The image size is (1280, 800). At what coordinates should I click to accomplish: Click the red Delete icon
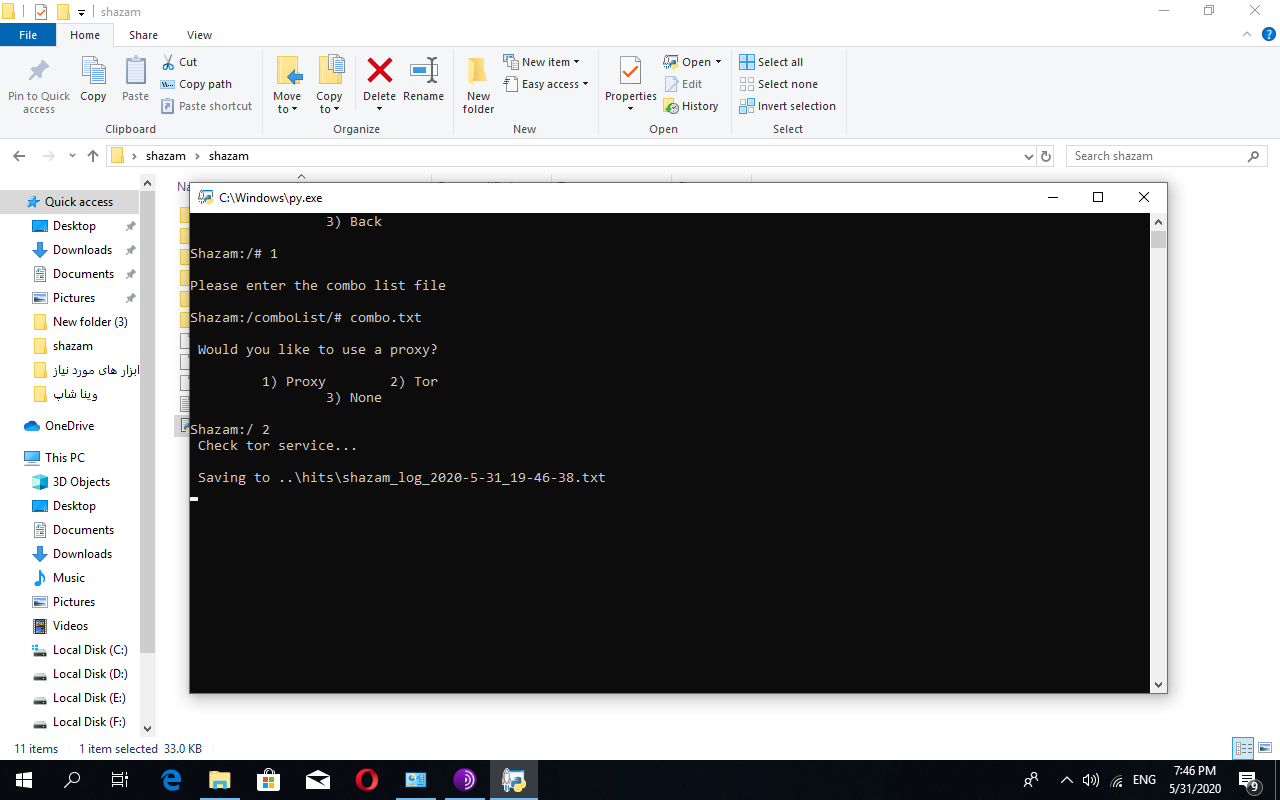(380, 70)
